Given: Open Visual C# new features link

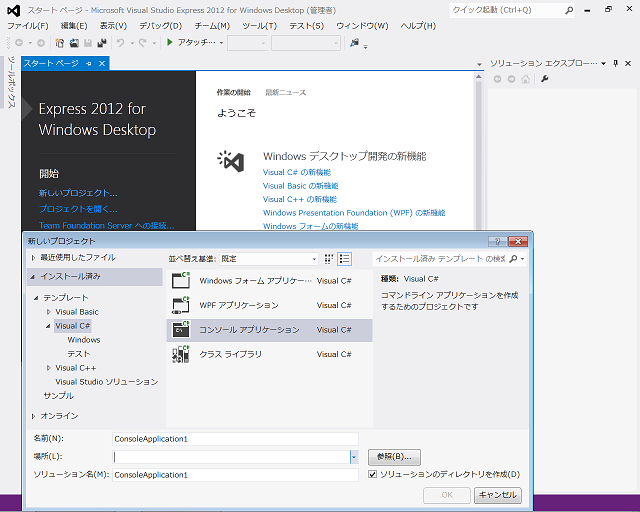Looking at the screenshot, I should coord(297,172).
